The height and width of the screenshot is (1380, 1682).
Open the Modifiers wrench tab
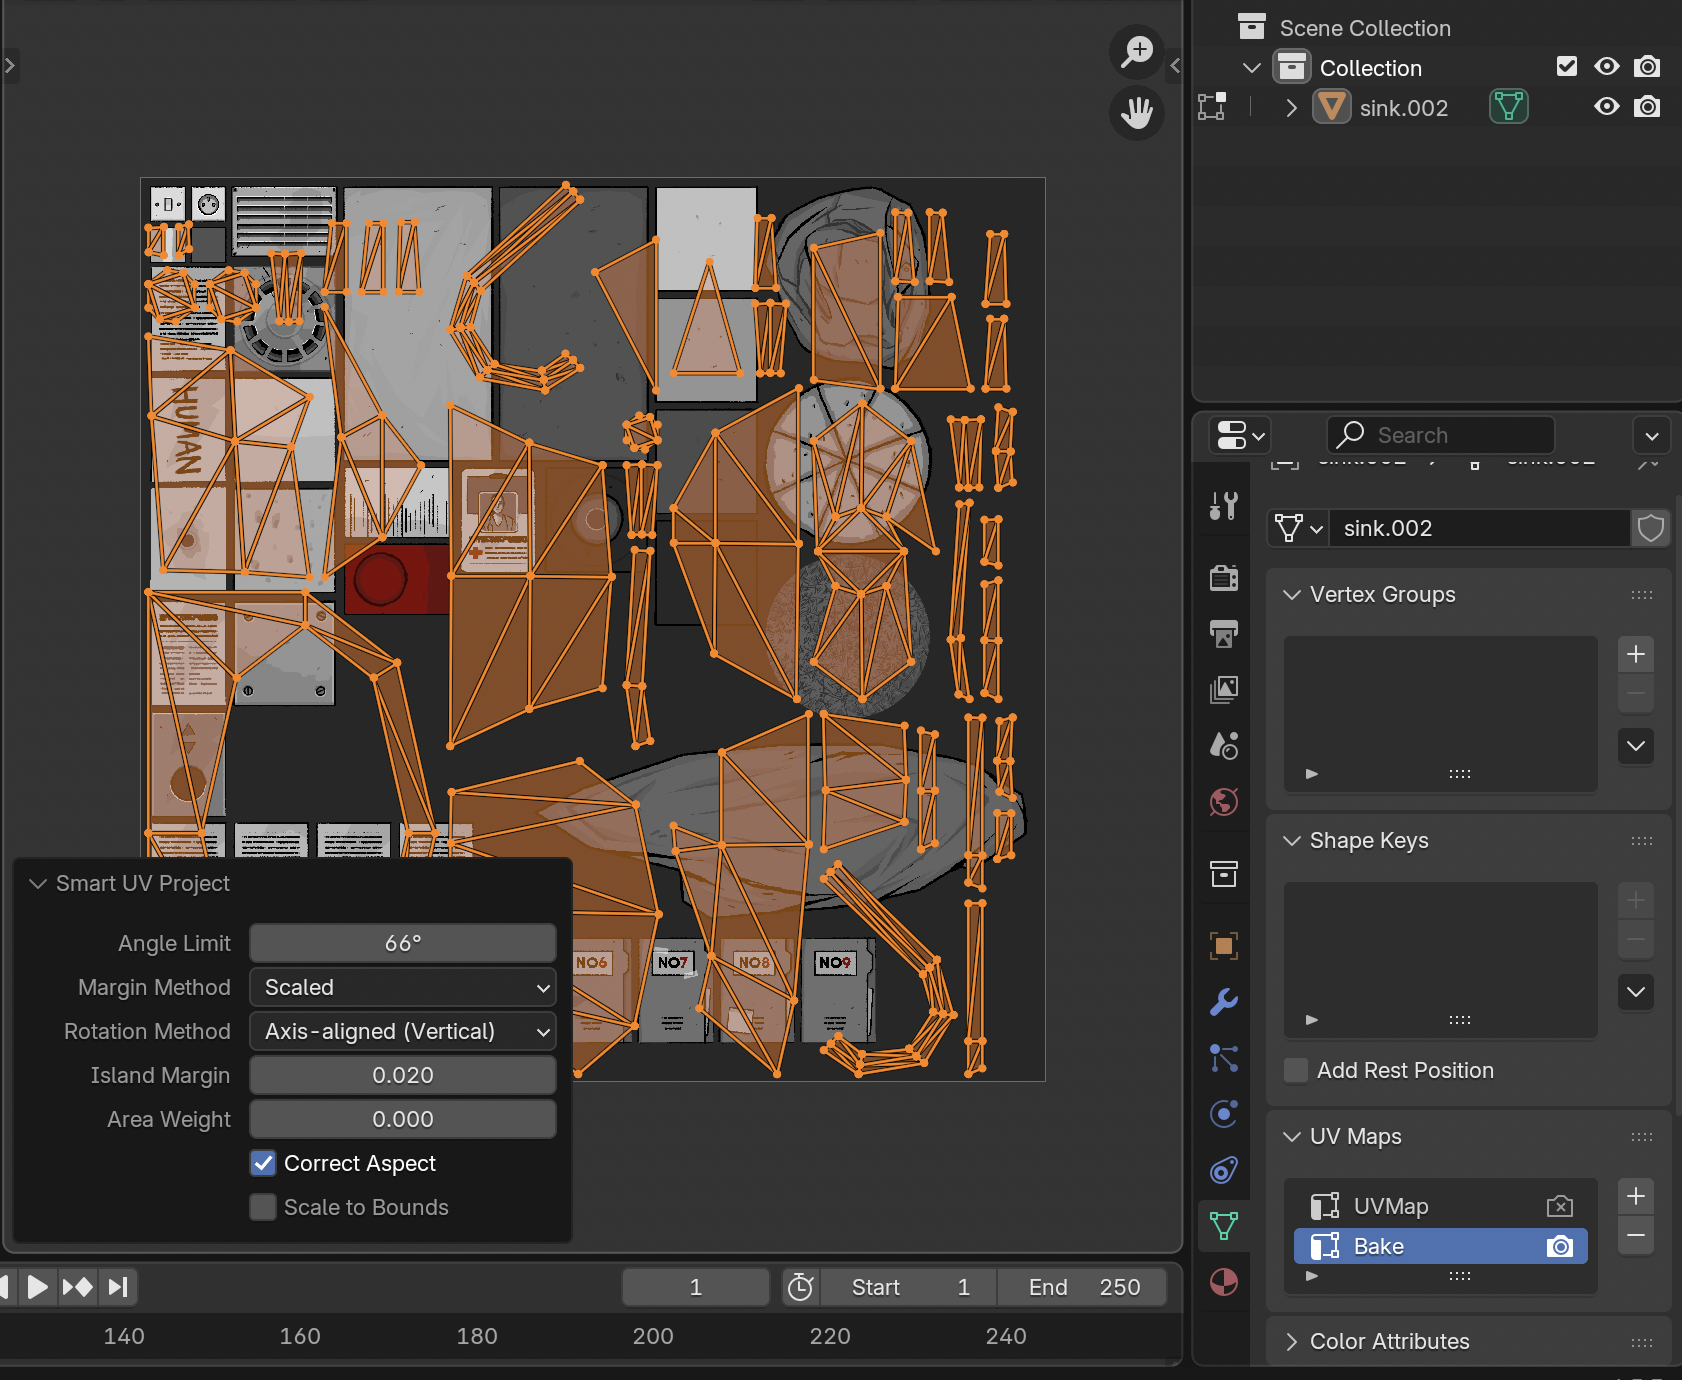point(1224,1002)
